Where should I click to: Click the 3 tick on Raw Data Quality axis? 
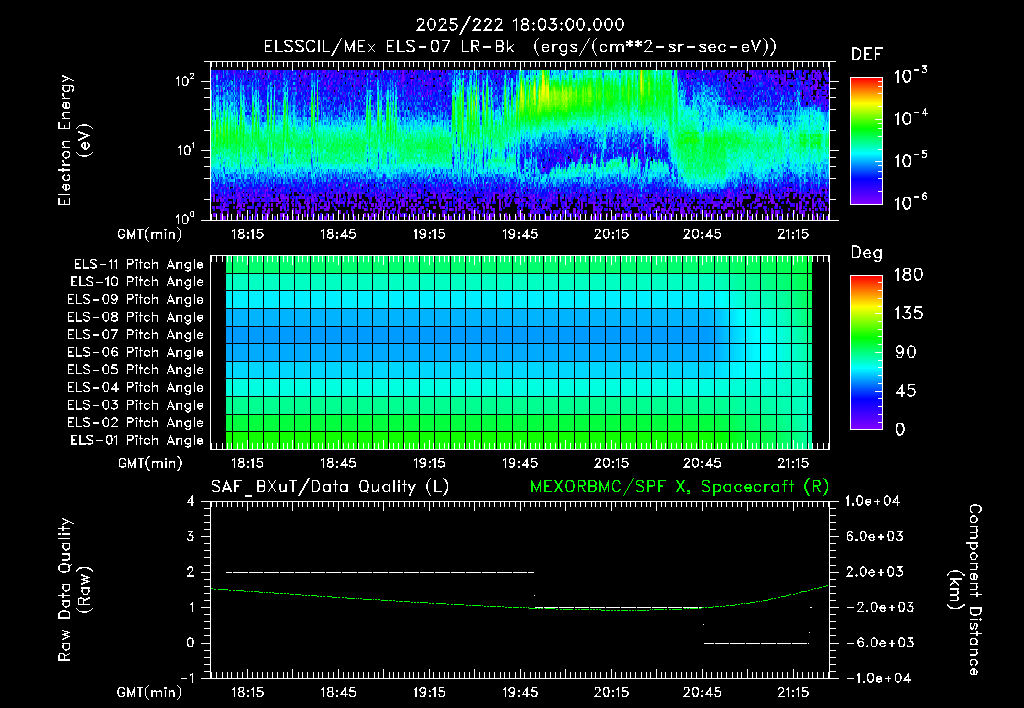pos(191,537)
